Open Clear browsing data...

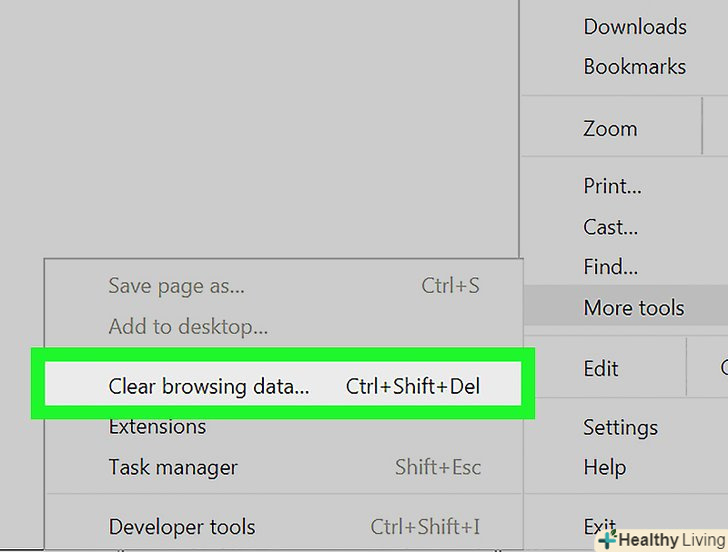209,386
